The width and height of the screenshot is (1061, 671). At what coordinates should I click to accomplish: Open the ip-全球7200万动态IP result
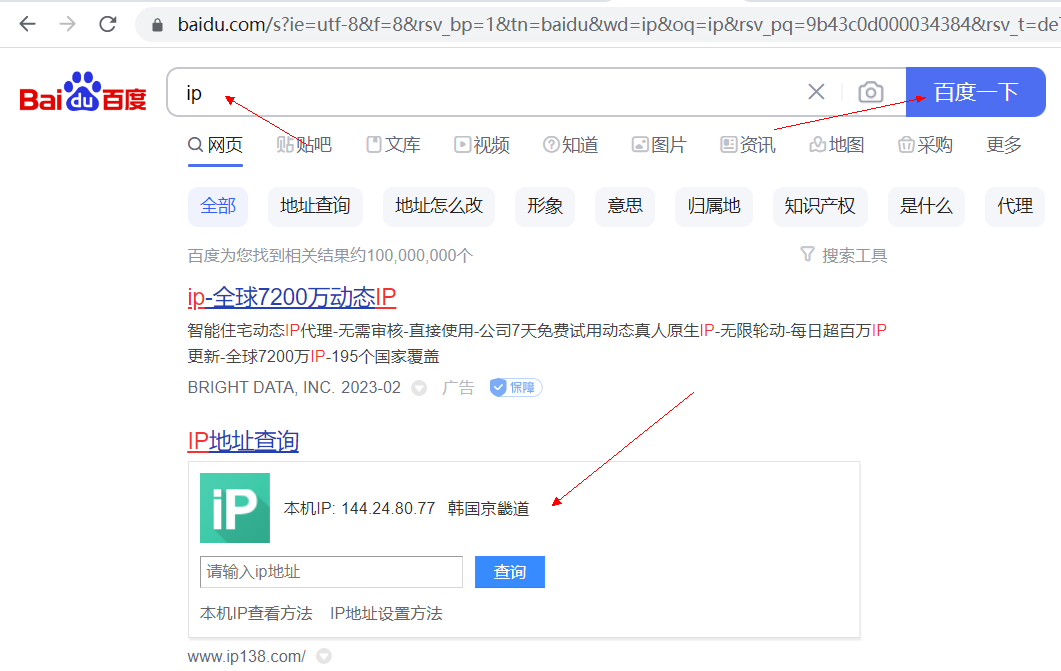[292, 297]
